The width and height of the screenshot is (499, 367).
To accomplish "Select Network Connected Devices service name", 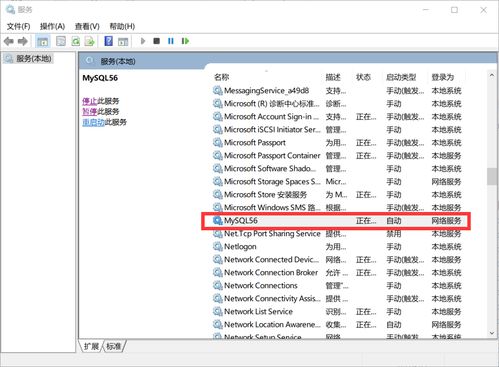I will click(x=271, y=260).
